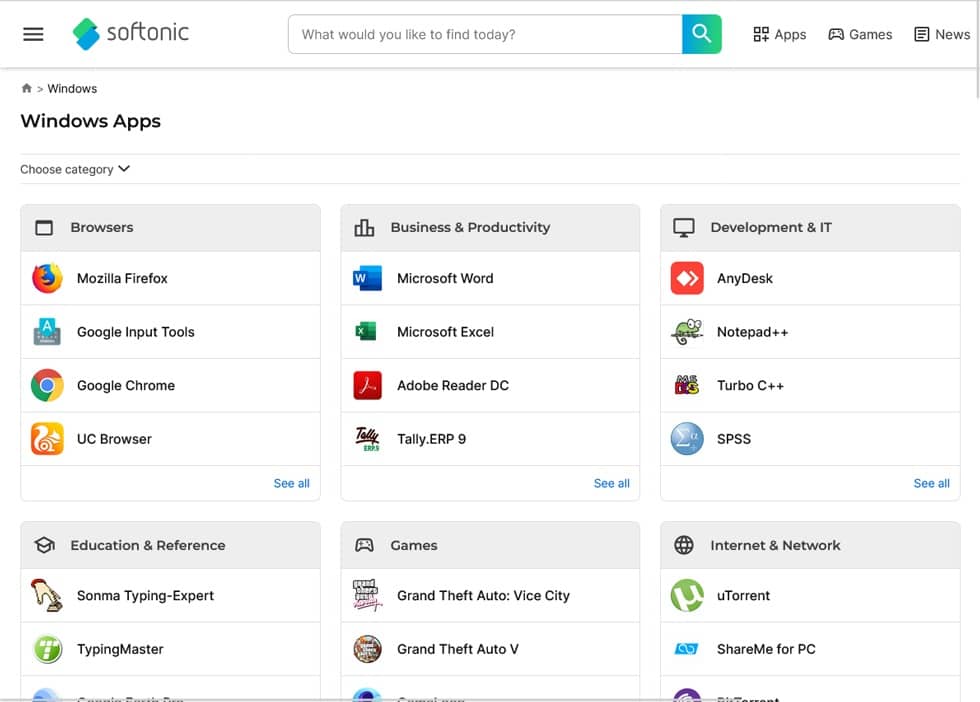
Task: Click the Business & Productivity chart icon
Action: pos(364,228)
